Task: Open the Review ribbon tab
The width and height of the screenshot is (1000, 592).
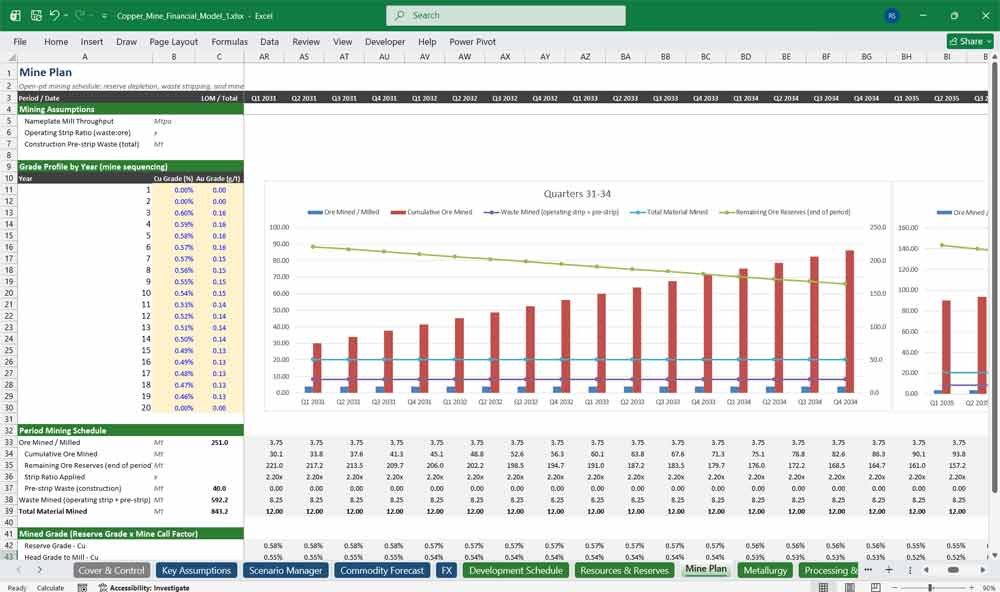Action: [306, 41]
